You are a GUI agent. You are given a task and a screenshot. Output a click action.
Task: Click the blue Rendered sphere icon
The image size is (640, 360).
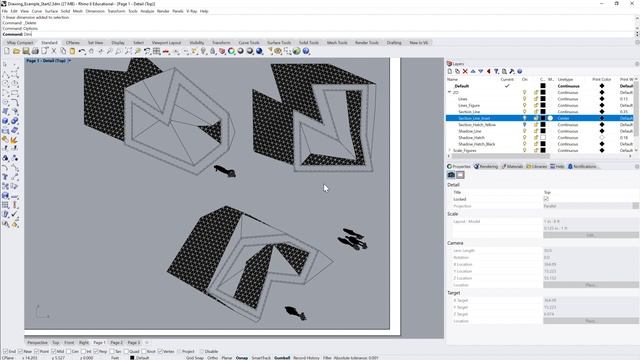tap(259, 51)
